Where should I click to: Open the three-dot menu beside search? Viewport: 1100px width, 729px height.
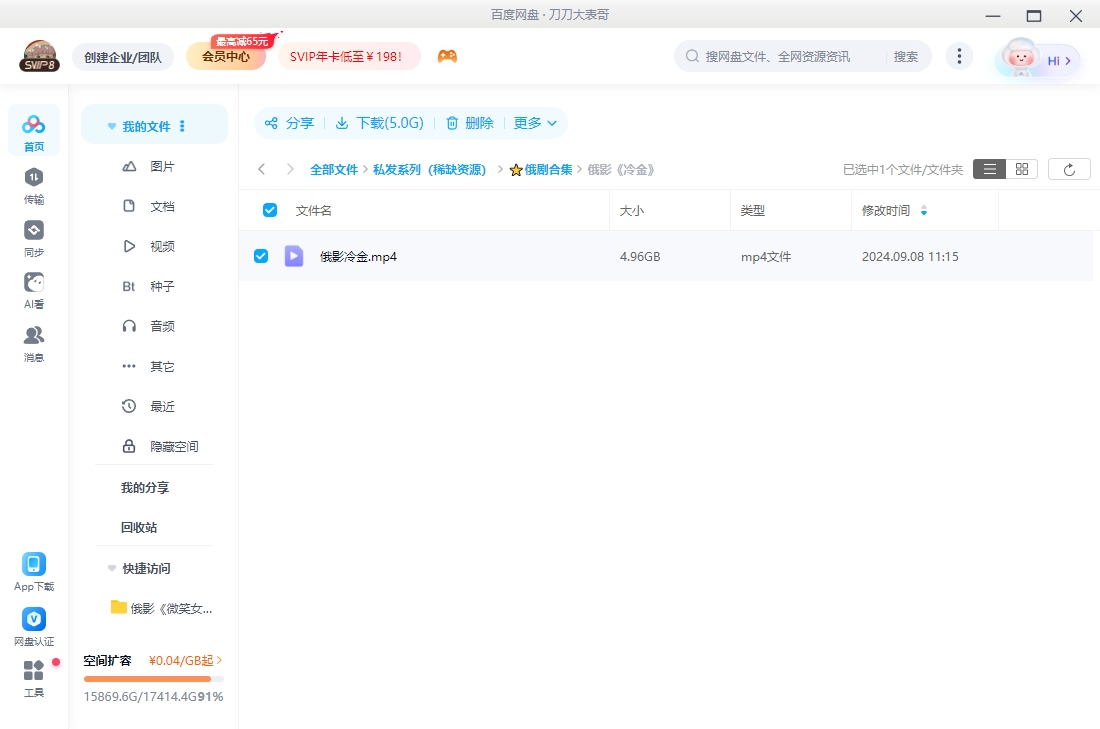[x=959, y=56]
